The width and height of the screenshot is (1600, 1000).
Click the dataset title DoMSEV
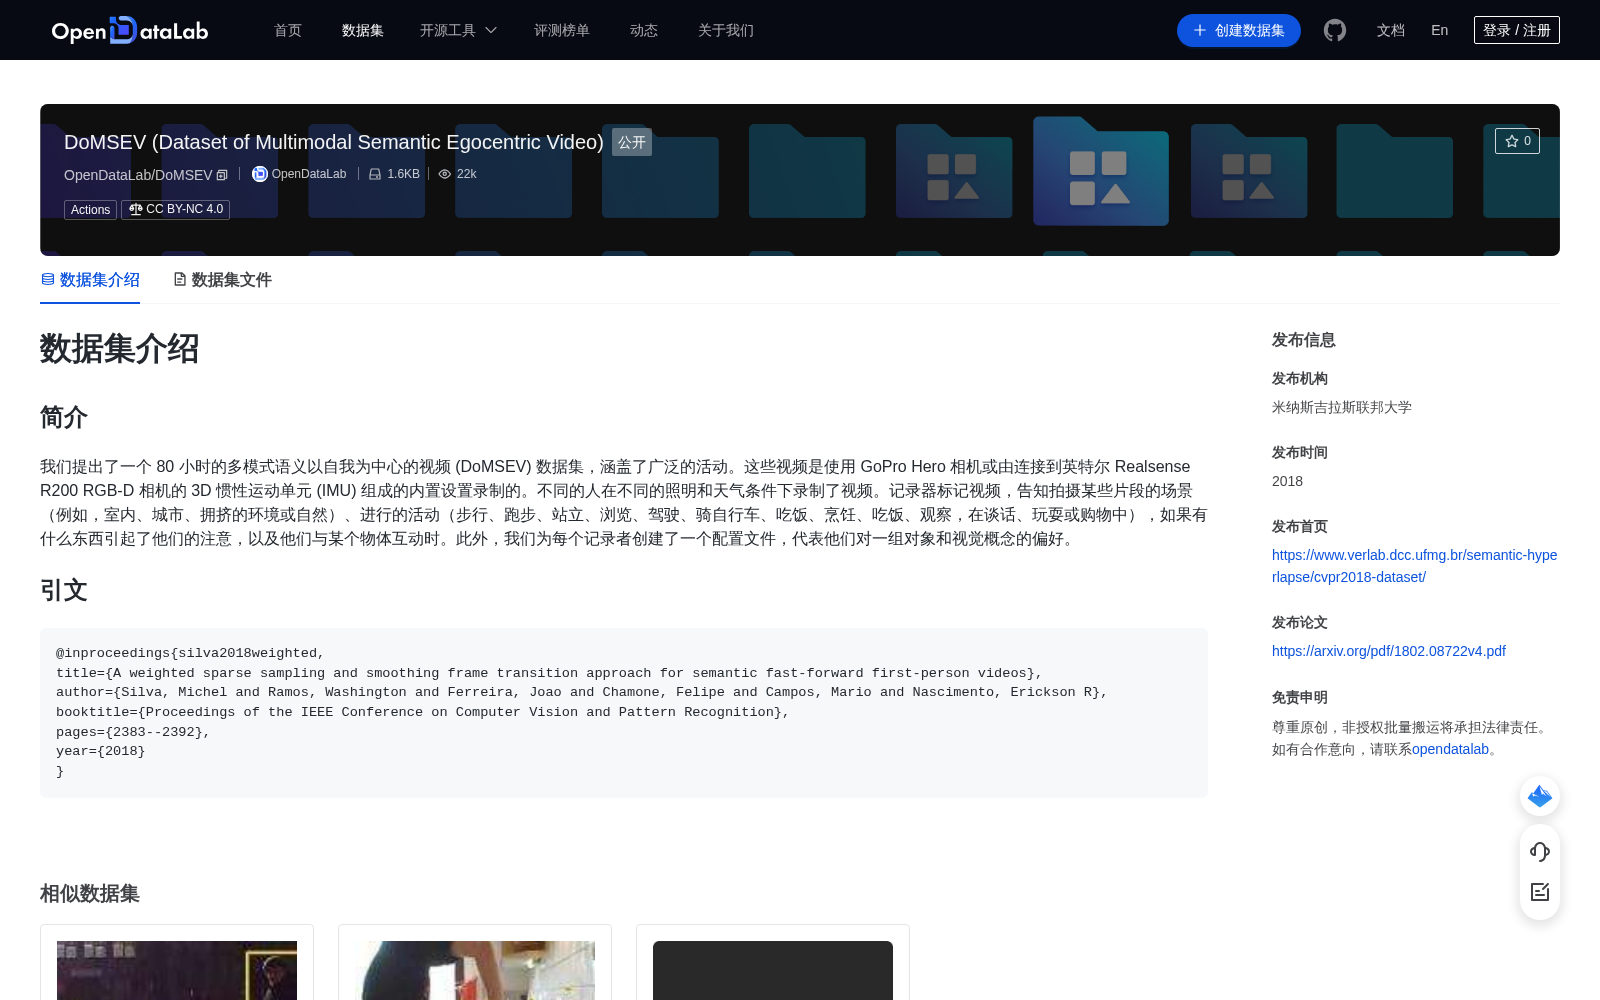pos(334,142)
